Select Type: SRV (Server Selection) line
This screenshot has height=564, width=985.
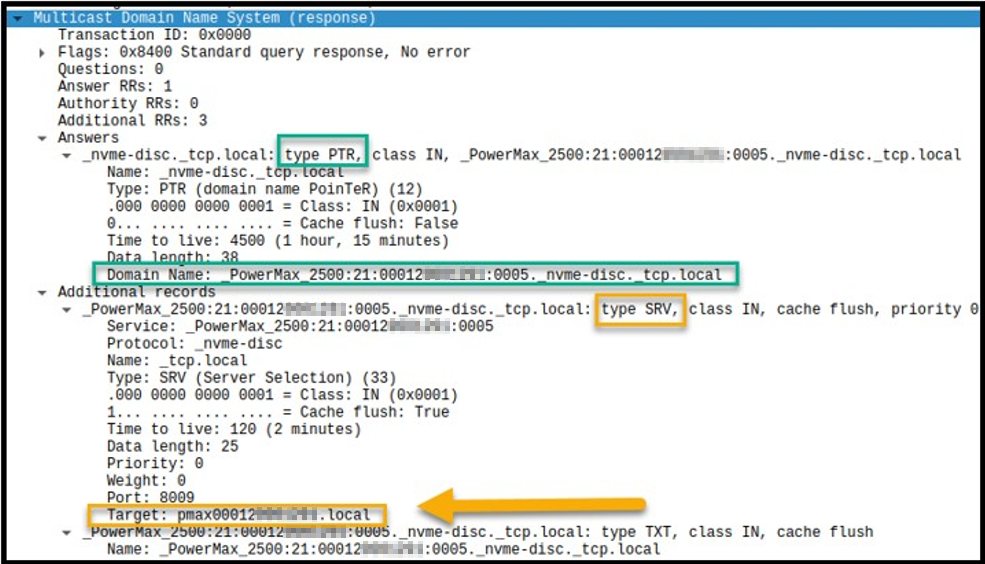(251, 377)
